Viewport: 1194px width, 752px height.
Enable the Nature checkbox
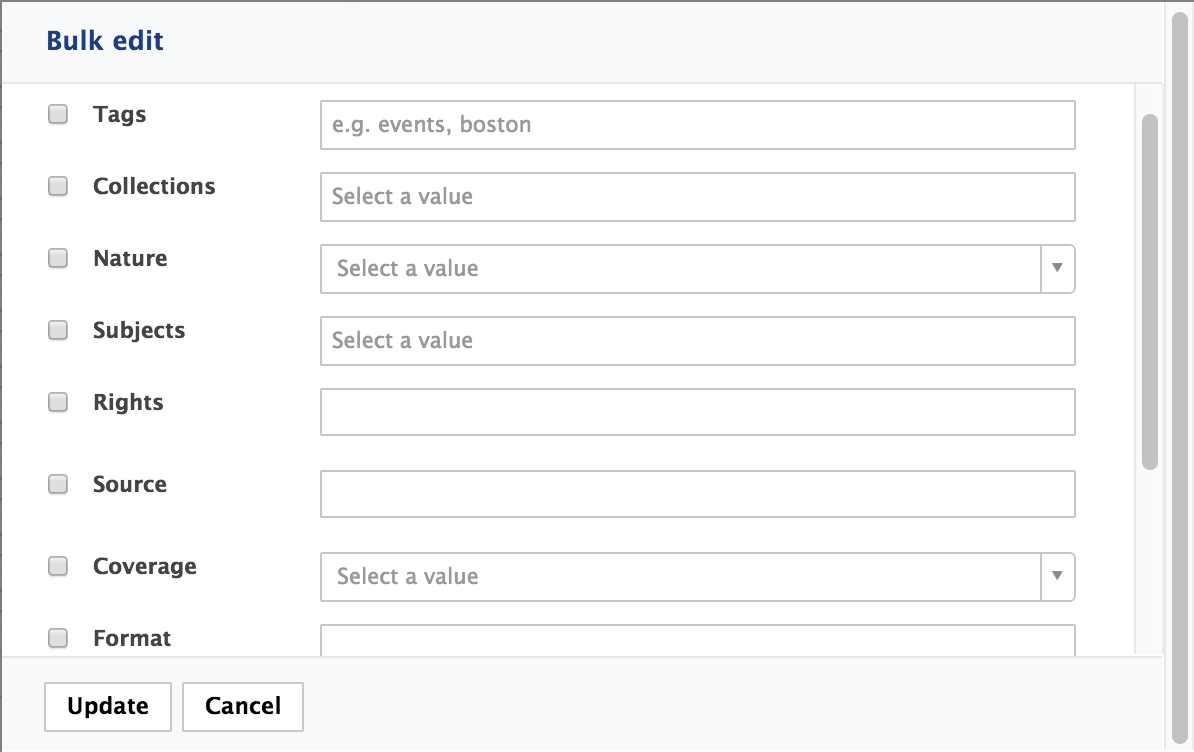click(x=57, y=258)
